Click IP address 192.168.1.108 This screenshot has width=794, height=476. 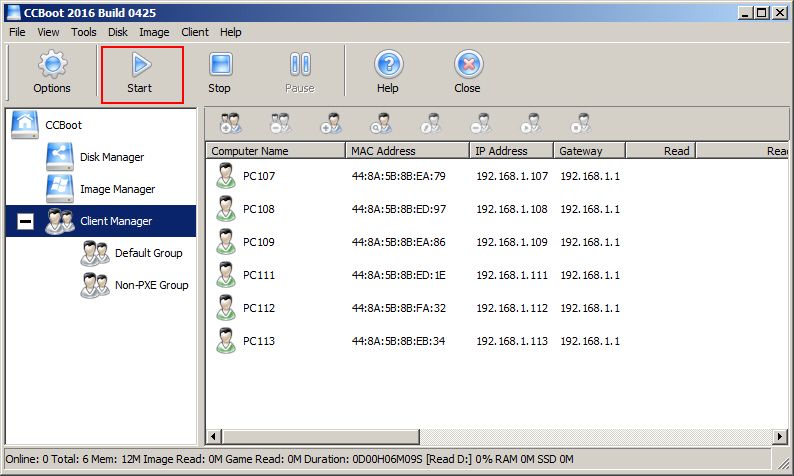512,209
